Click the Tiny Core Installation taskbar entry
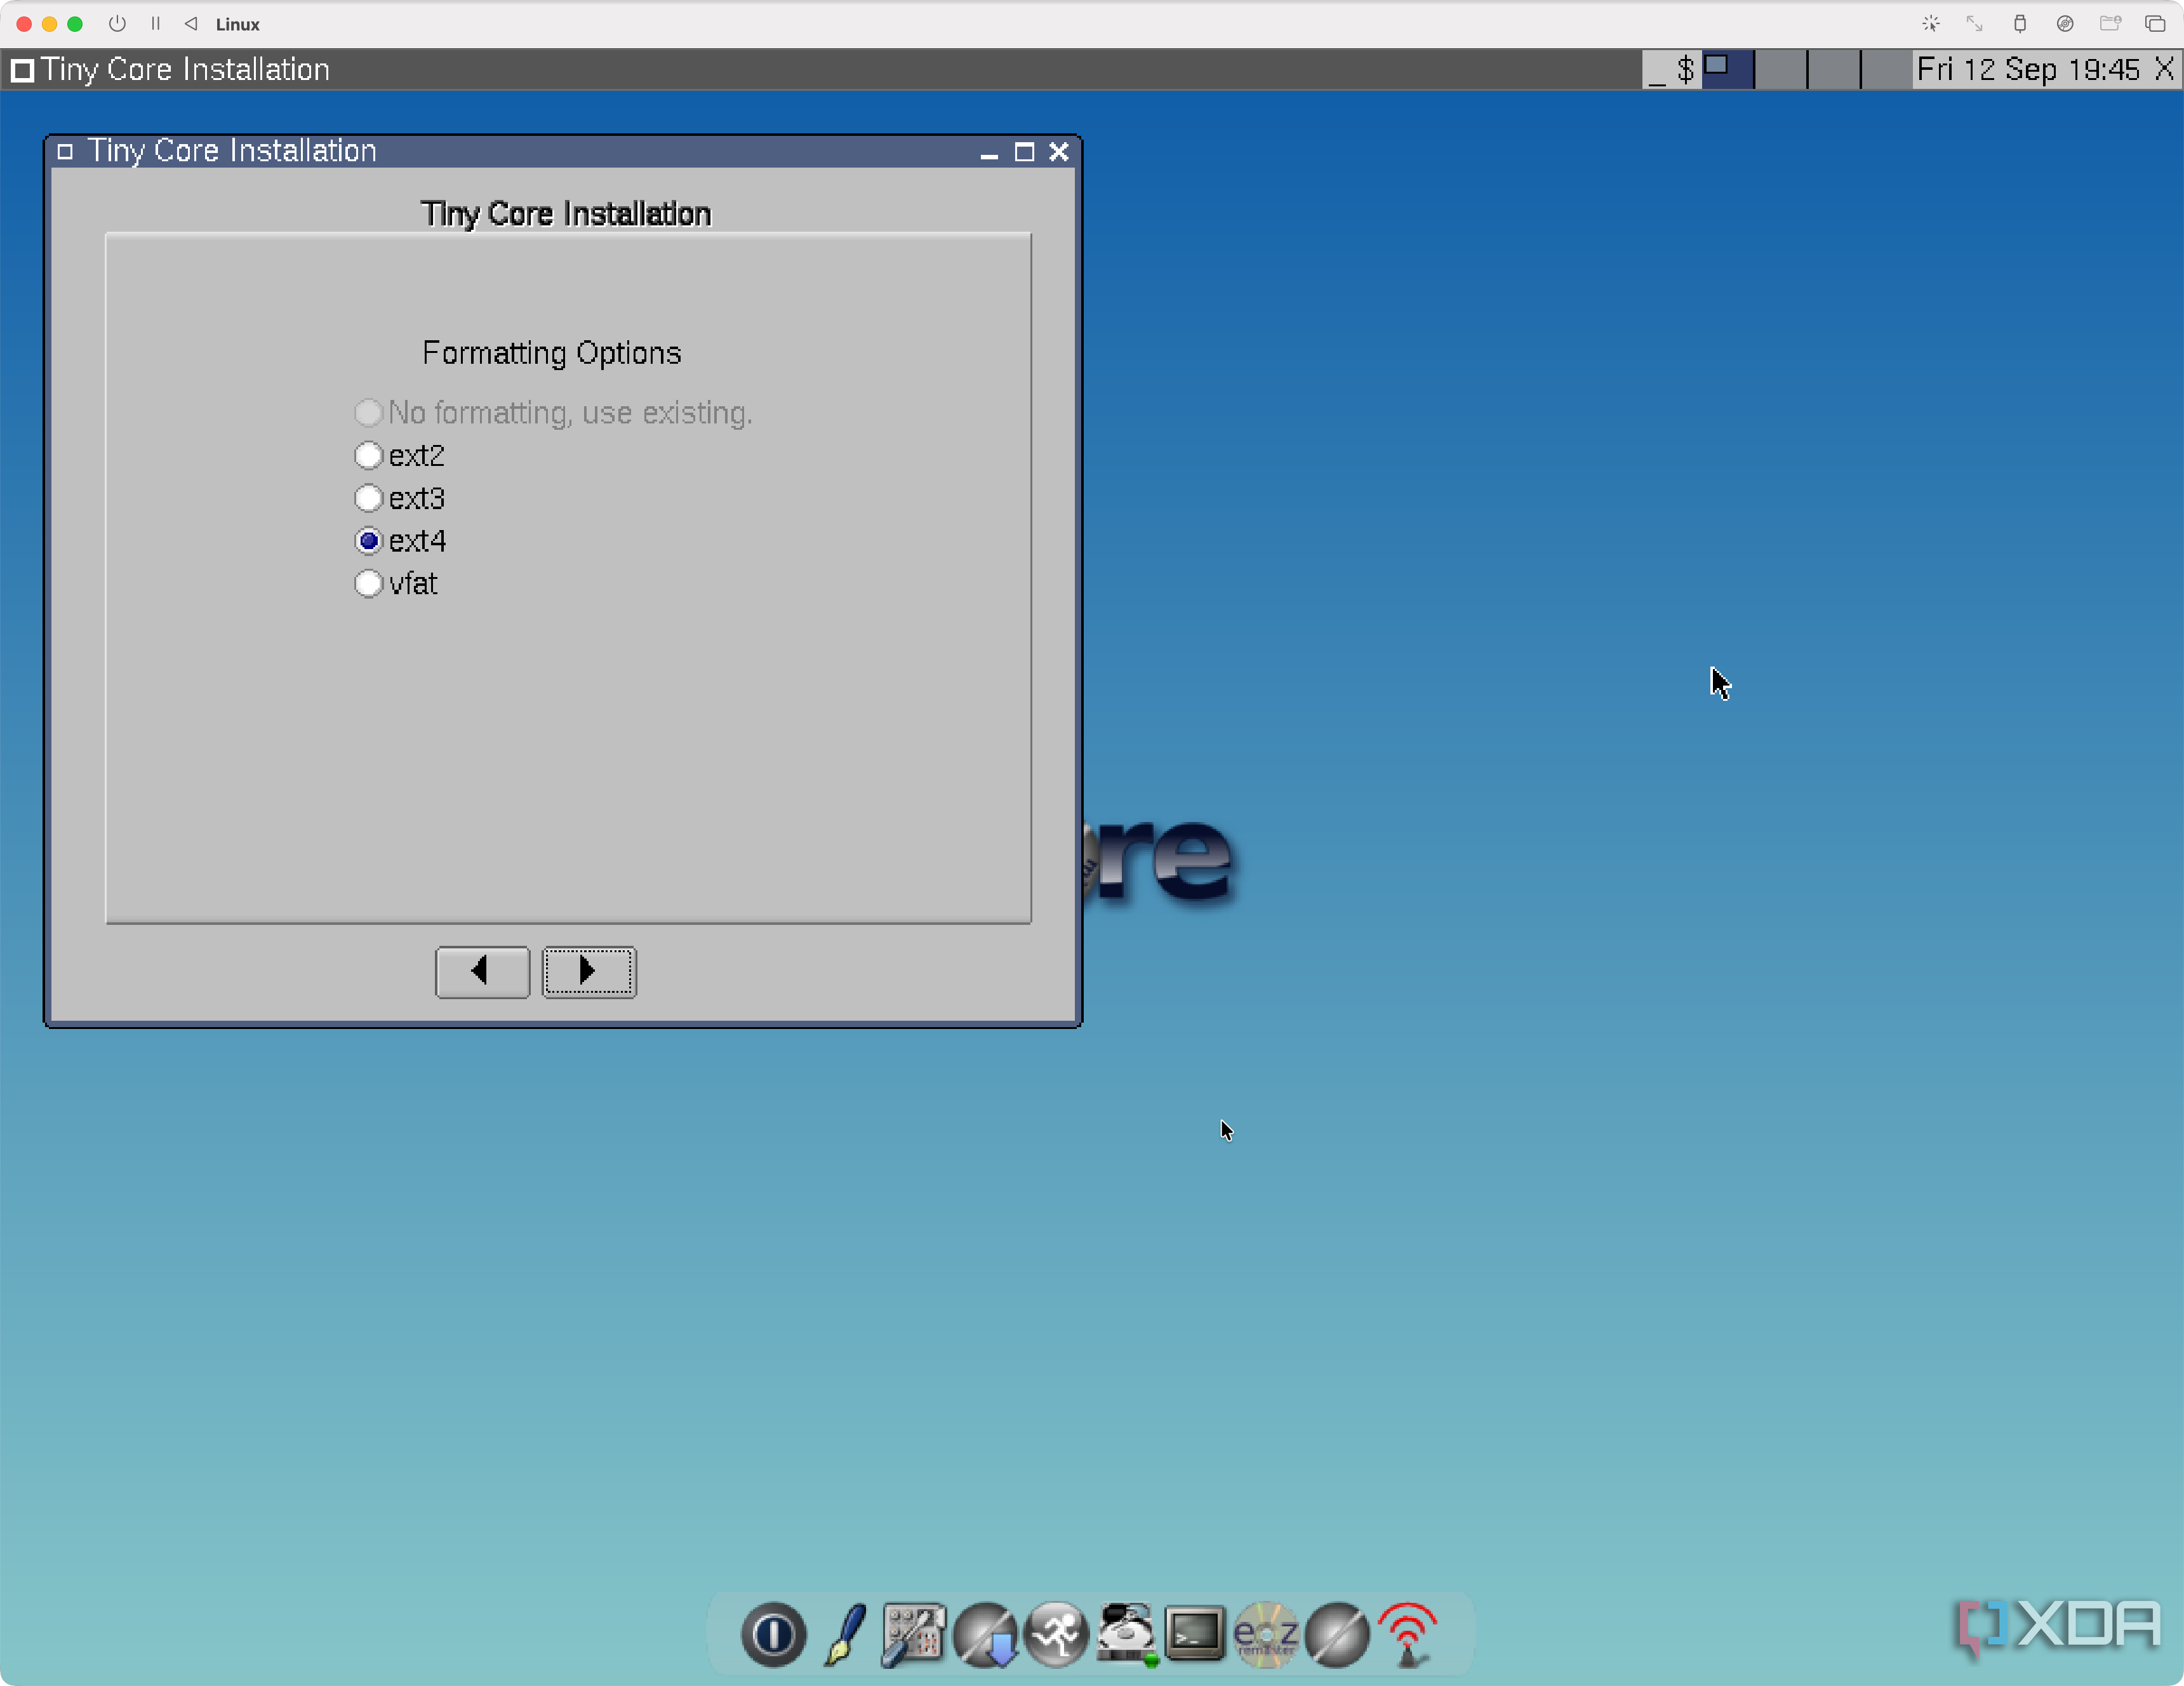2184x1686 pixels. click(171, 69)
